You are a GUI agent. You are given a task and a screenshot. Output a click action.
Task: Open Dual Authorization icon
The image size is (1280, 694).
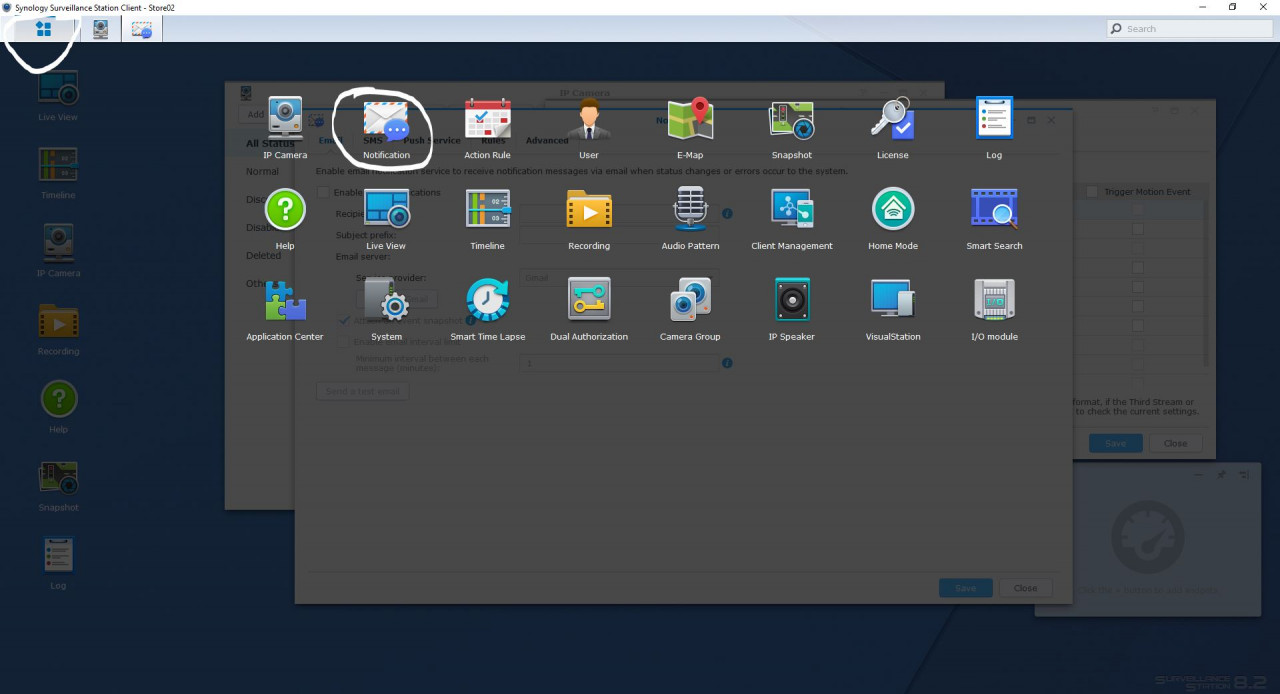(x=589, y=310)
